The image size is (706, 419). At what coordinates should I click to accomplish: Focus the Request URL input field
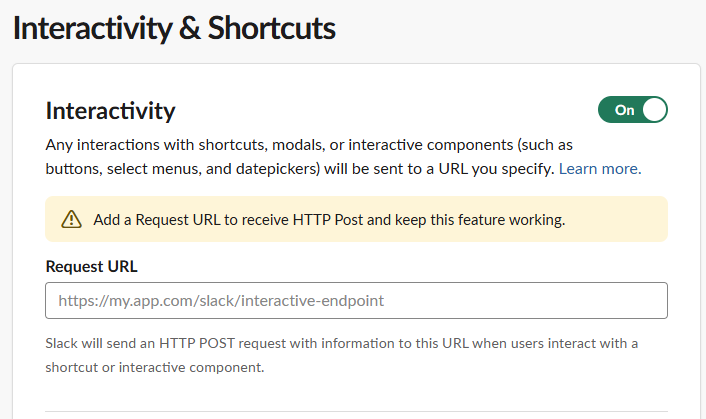click(356, 301)
